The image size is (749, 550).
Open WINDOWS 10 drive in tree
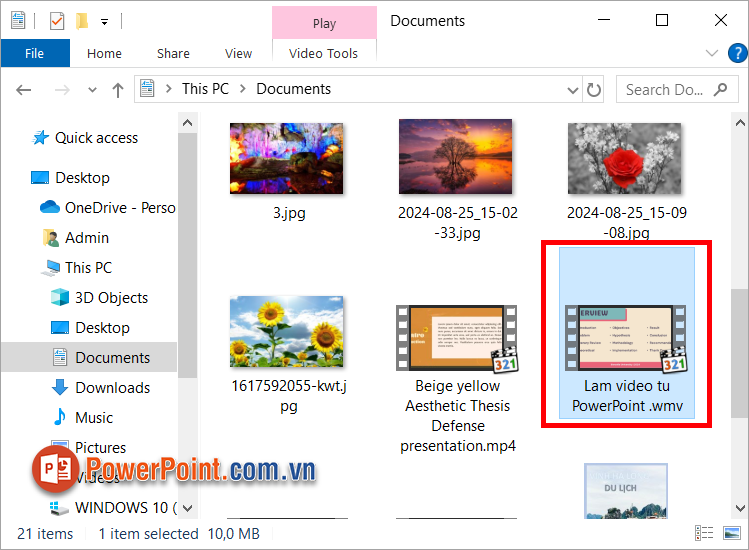pos(126,507)
